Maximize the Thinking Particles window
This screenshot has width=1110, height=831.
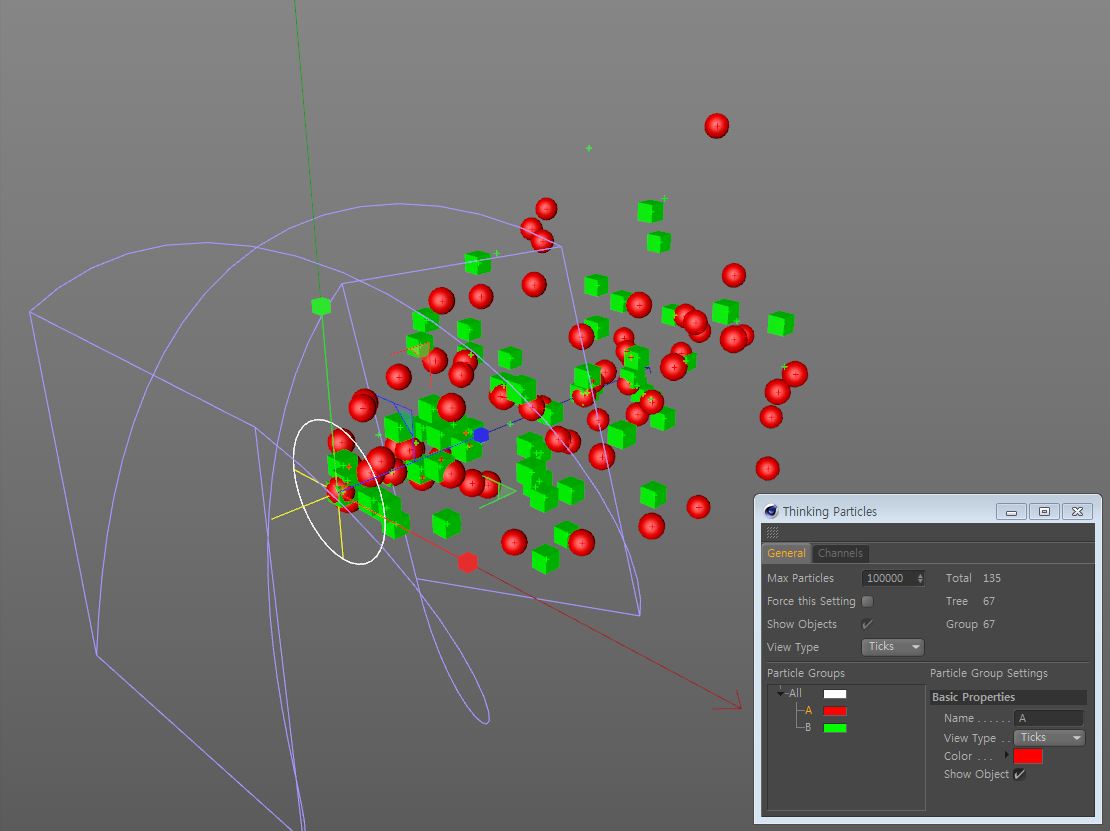pyautogui.click(x=1044, y=511)
